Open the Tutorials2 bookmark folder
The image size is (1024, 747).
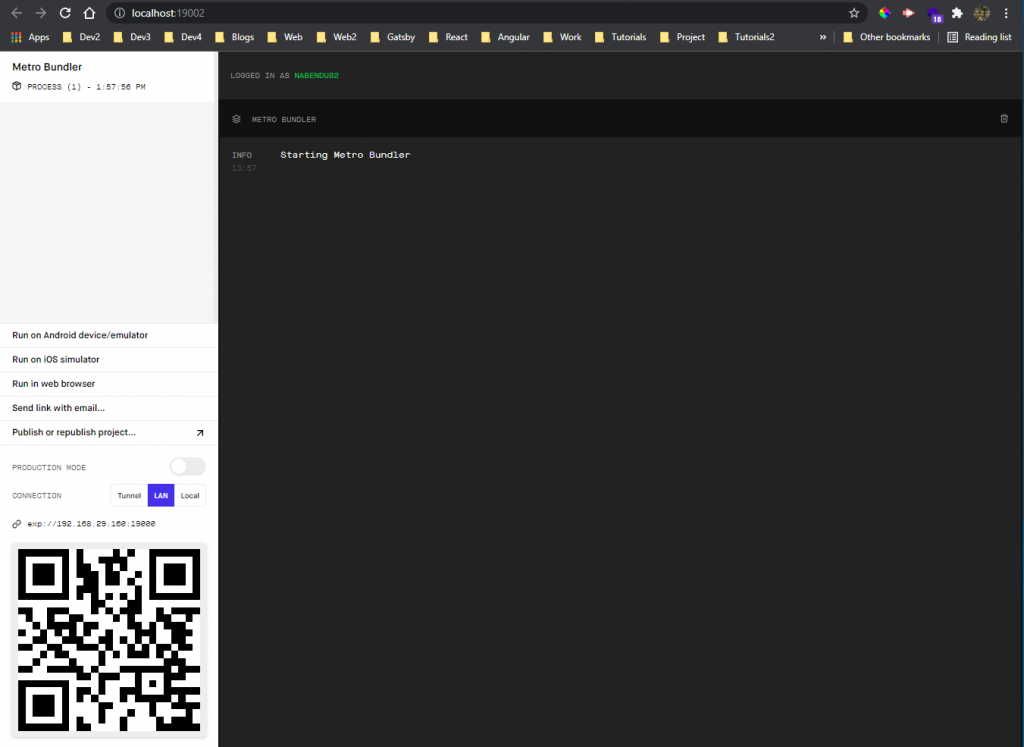746,37
